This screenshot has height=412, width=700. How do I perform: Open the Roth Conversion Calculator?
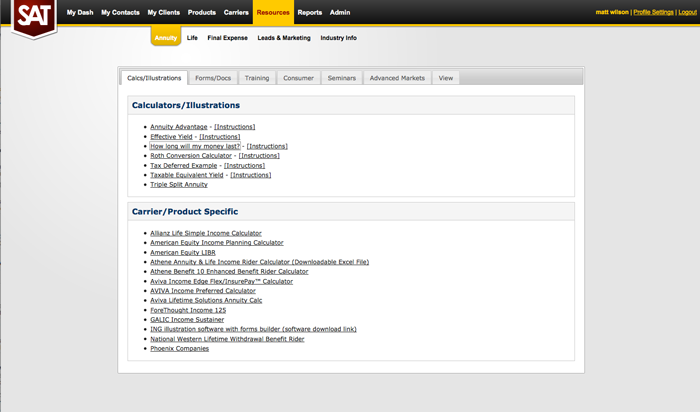pos(191,155)
